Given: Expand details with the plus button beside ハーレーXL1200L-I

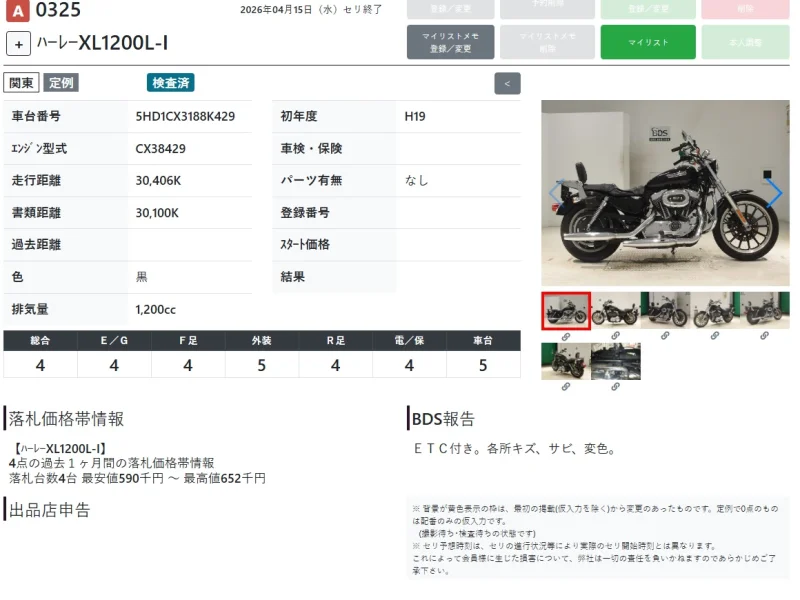Looking at the screenshot, I should 18,44.
